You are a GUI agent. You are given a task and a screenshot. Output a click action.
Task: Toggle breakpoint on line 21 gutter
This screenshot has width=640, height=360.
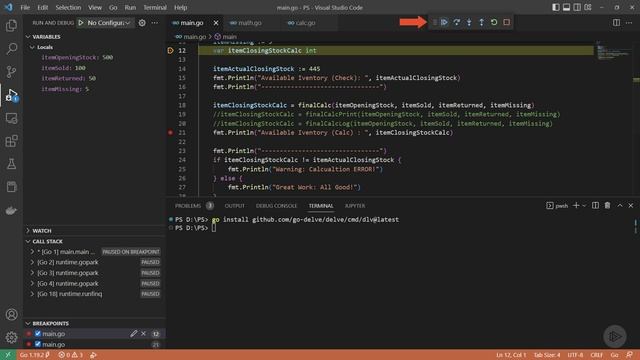click(171, 133)
